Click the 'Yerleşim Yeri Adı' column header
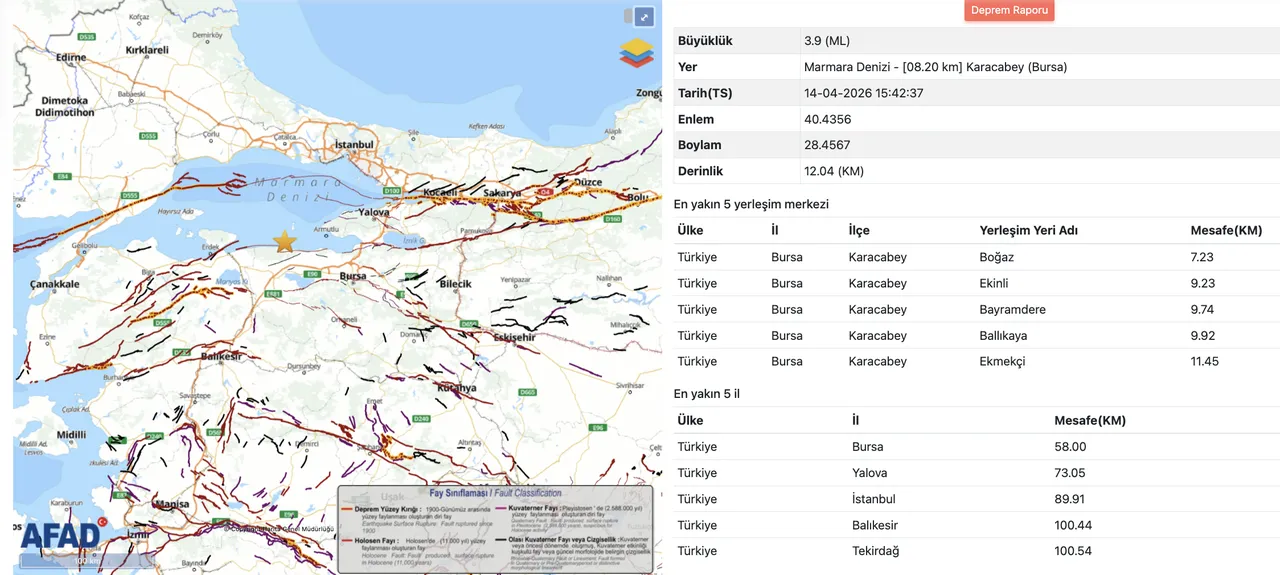This screenshot has width=1280, height=575. [x=1030, y=230]
